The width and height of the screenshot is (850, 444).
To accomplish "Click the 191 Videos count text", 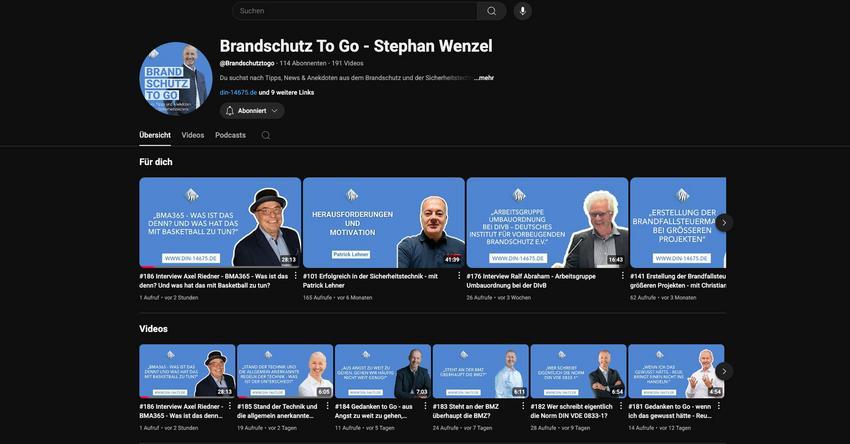I will [x=347, y=63].
